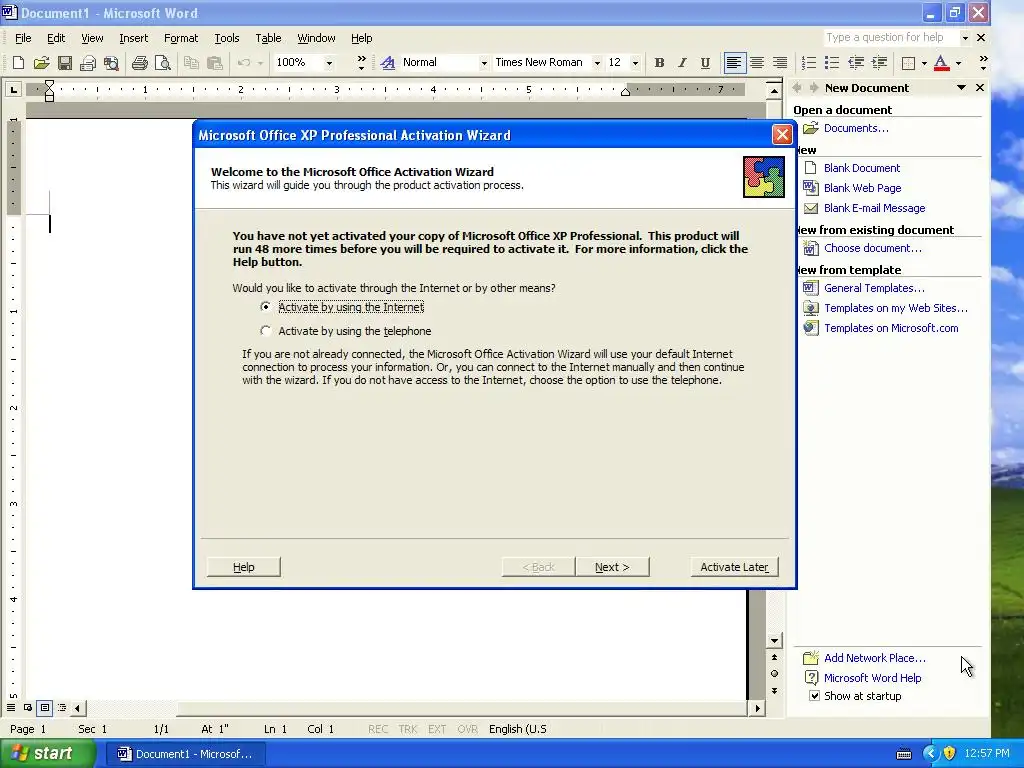The height and width of the screenshot is (768, 1024).
Task: Click the Copy toolbar icon
Action: (191, 63)
